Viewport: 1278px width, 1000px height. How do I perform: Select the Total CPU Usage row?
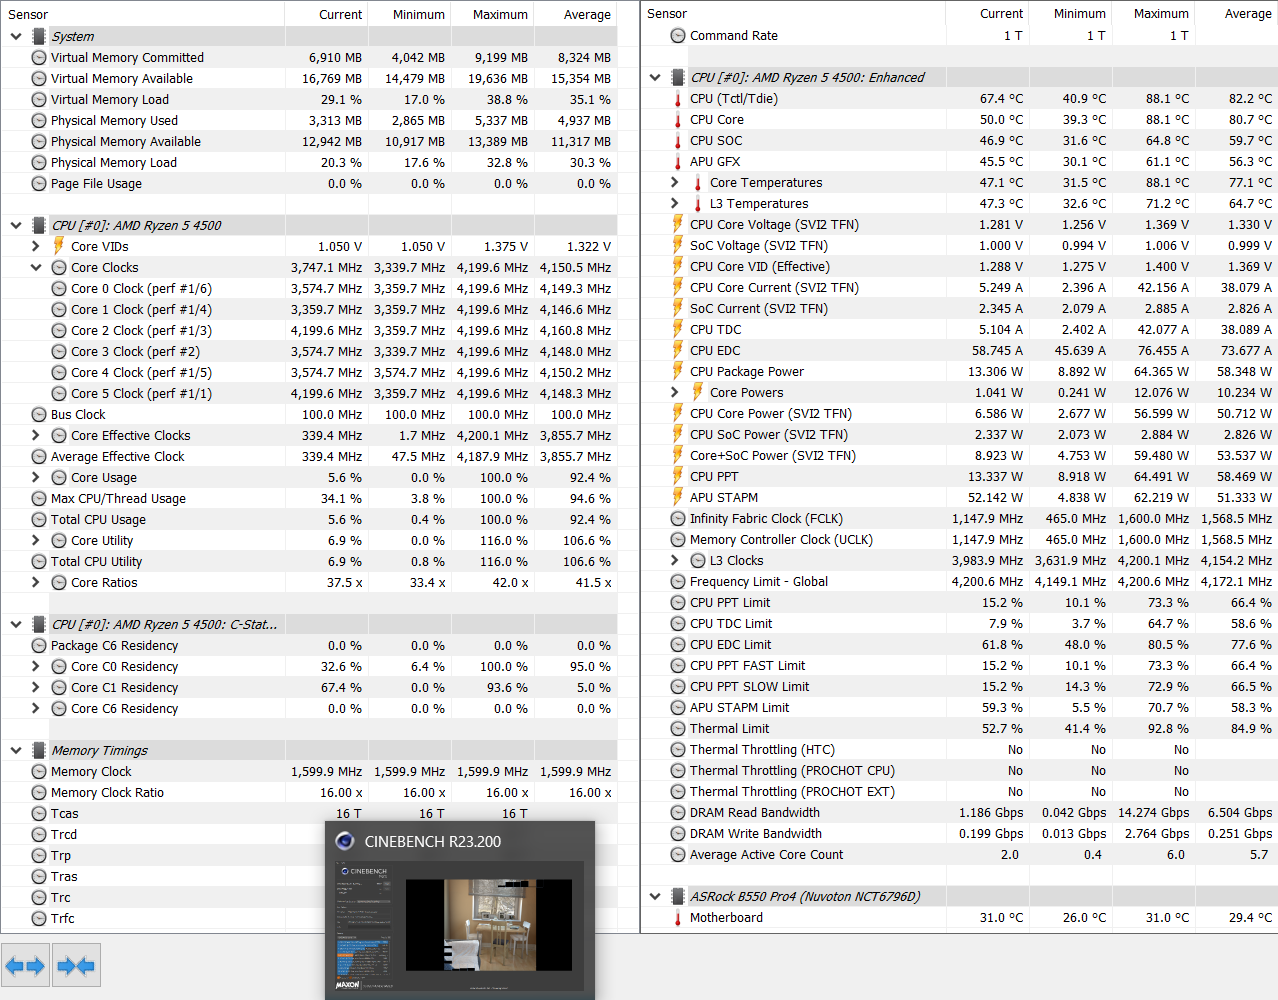[309, 519]
